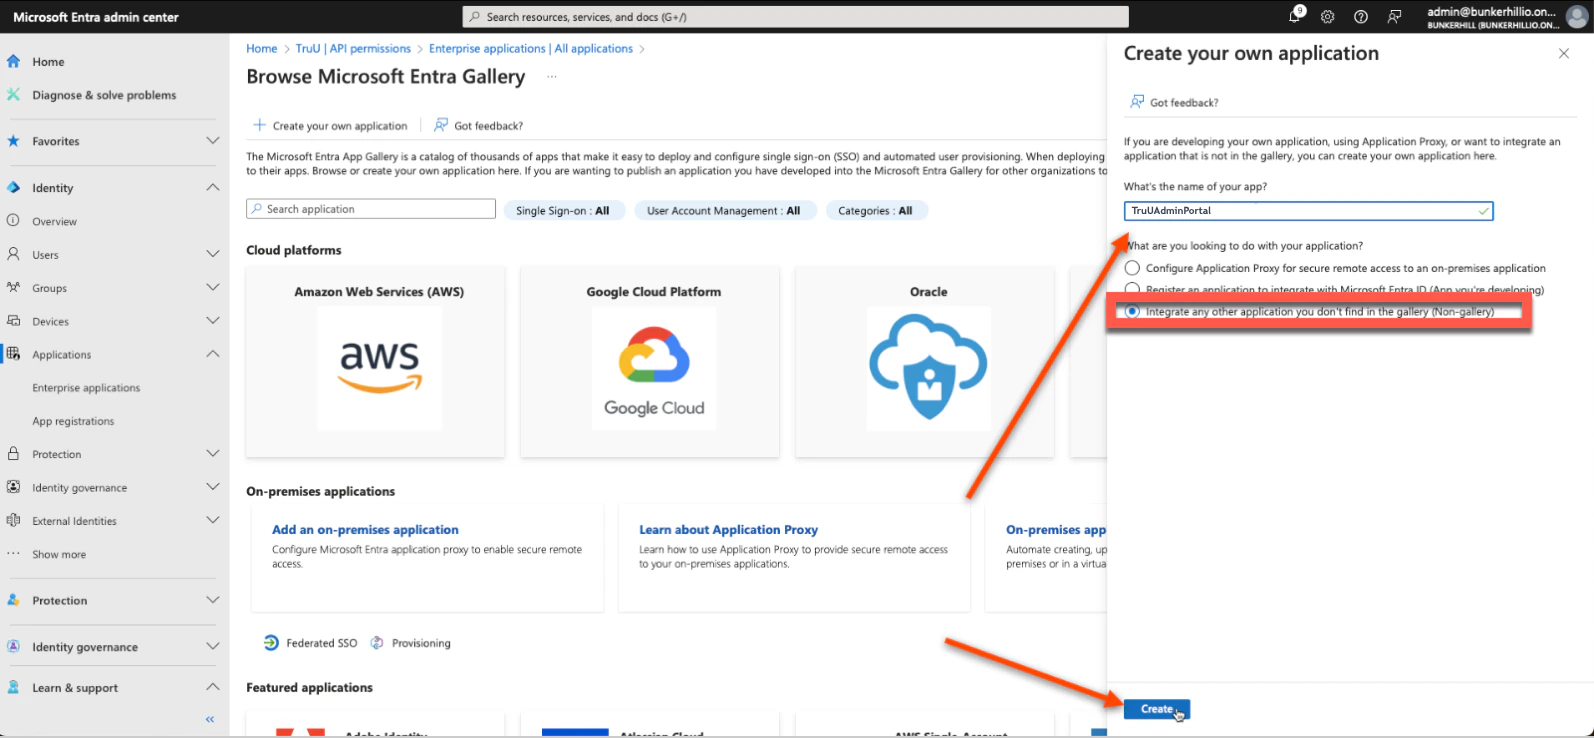Open the help question mark icon

click(1361, 17)
